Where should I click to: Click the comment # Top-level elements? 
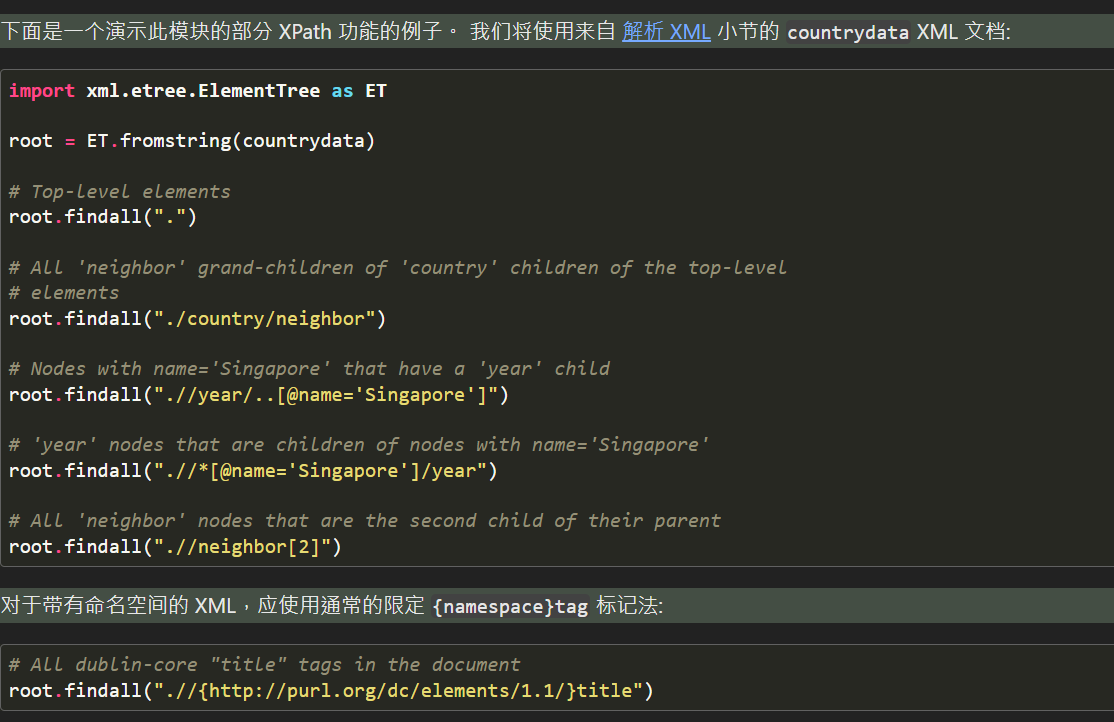pyautogui.click(x=119, y=192)
